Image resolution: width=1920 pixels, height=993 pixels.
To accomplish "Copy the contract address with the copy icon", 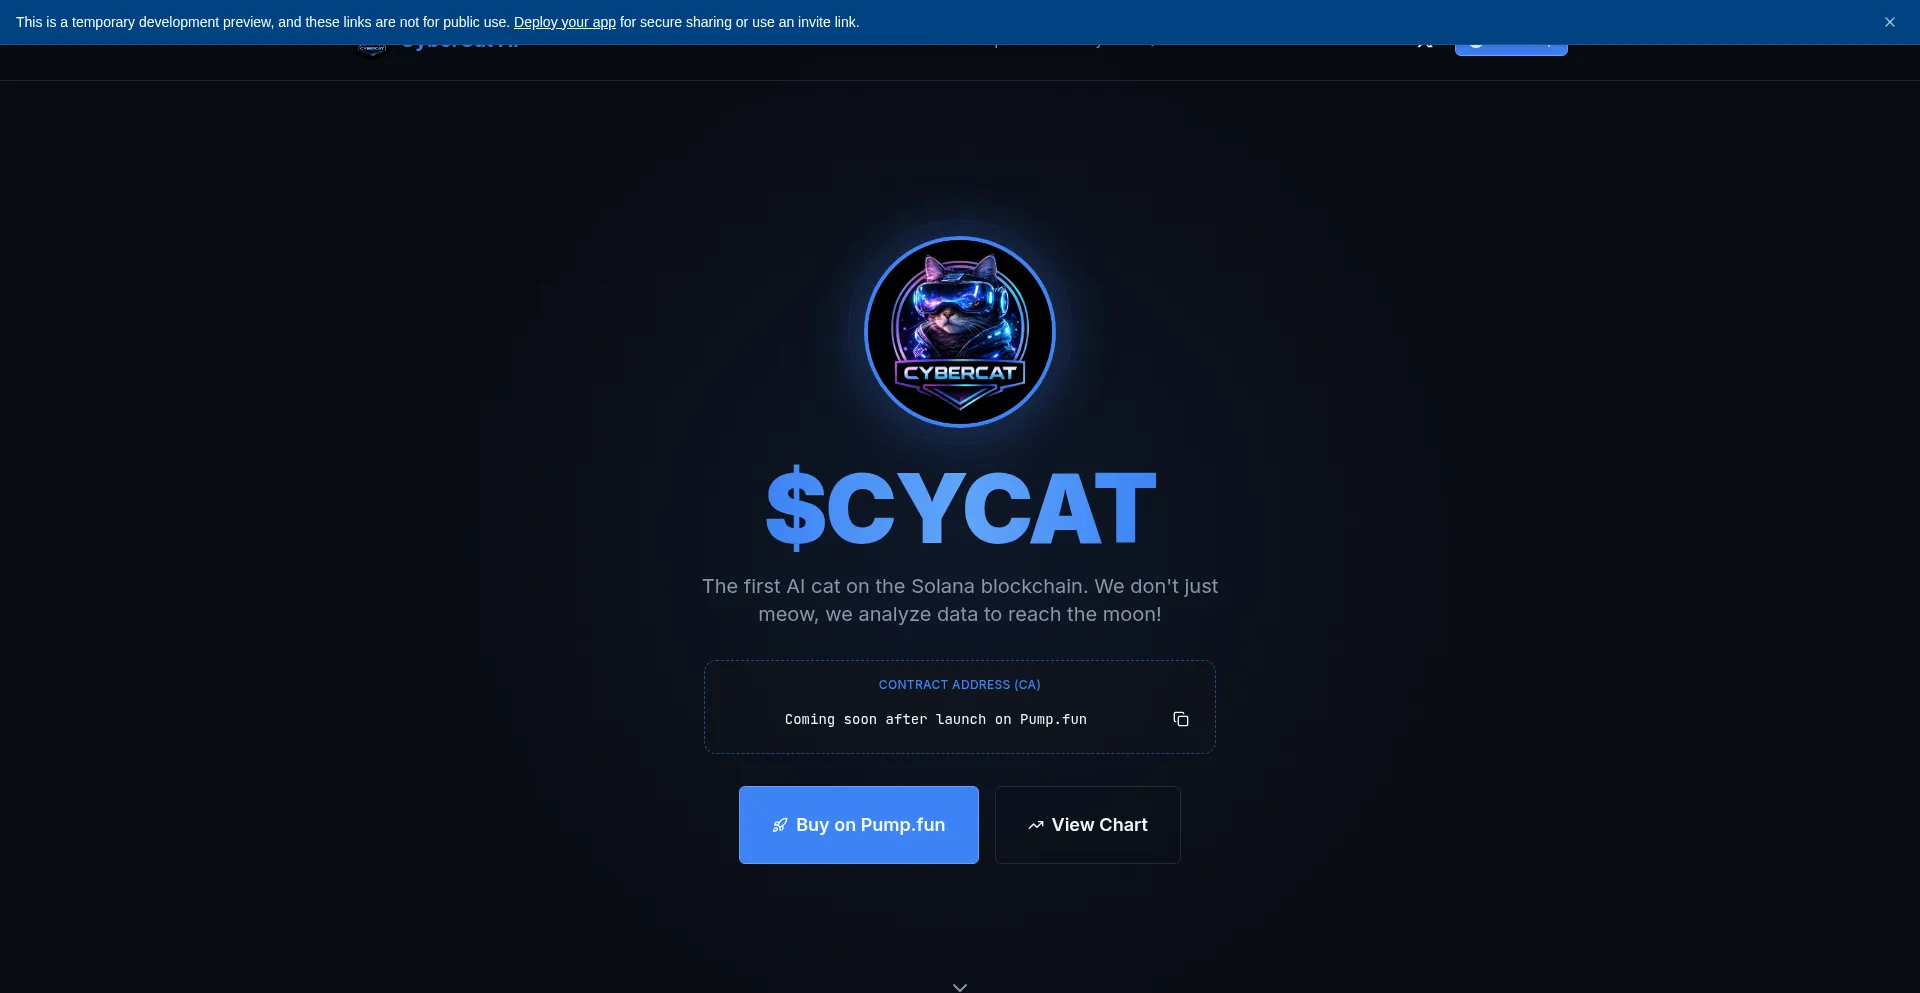I will 1180,719.
